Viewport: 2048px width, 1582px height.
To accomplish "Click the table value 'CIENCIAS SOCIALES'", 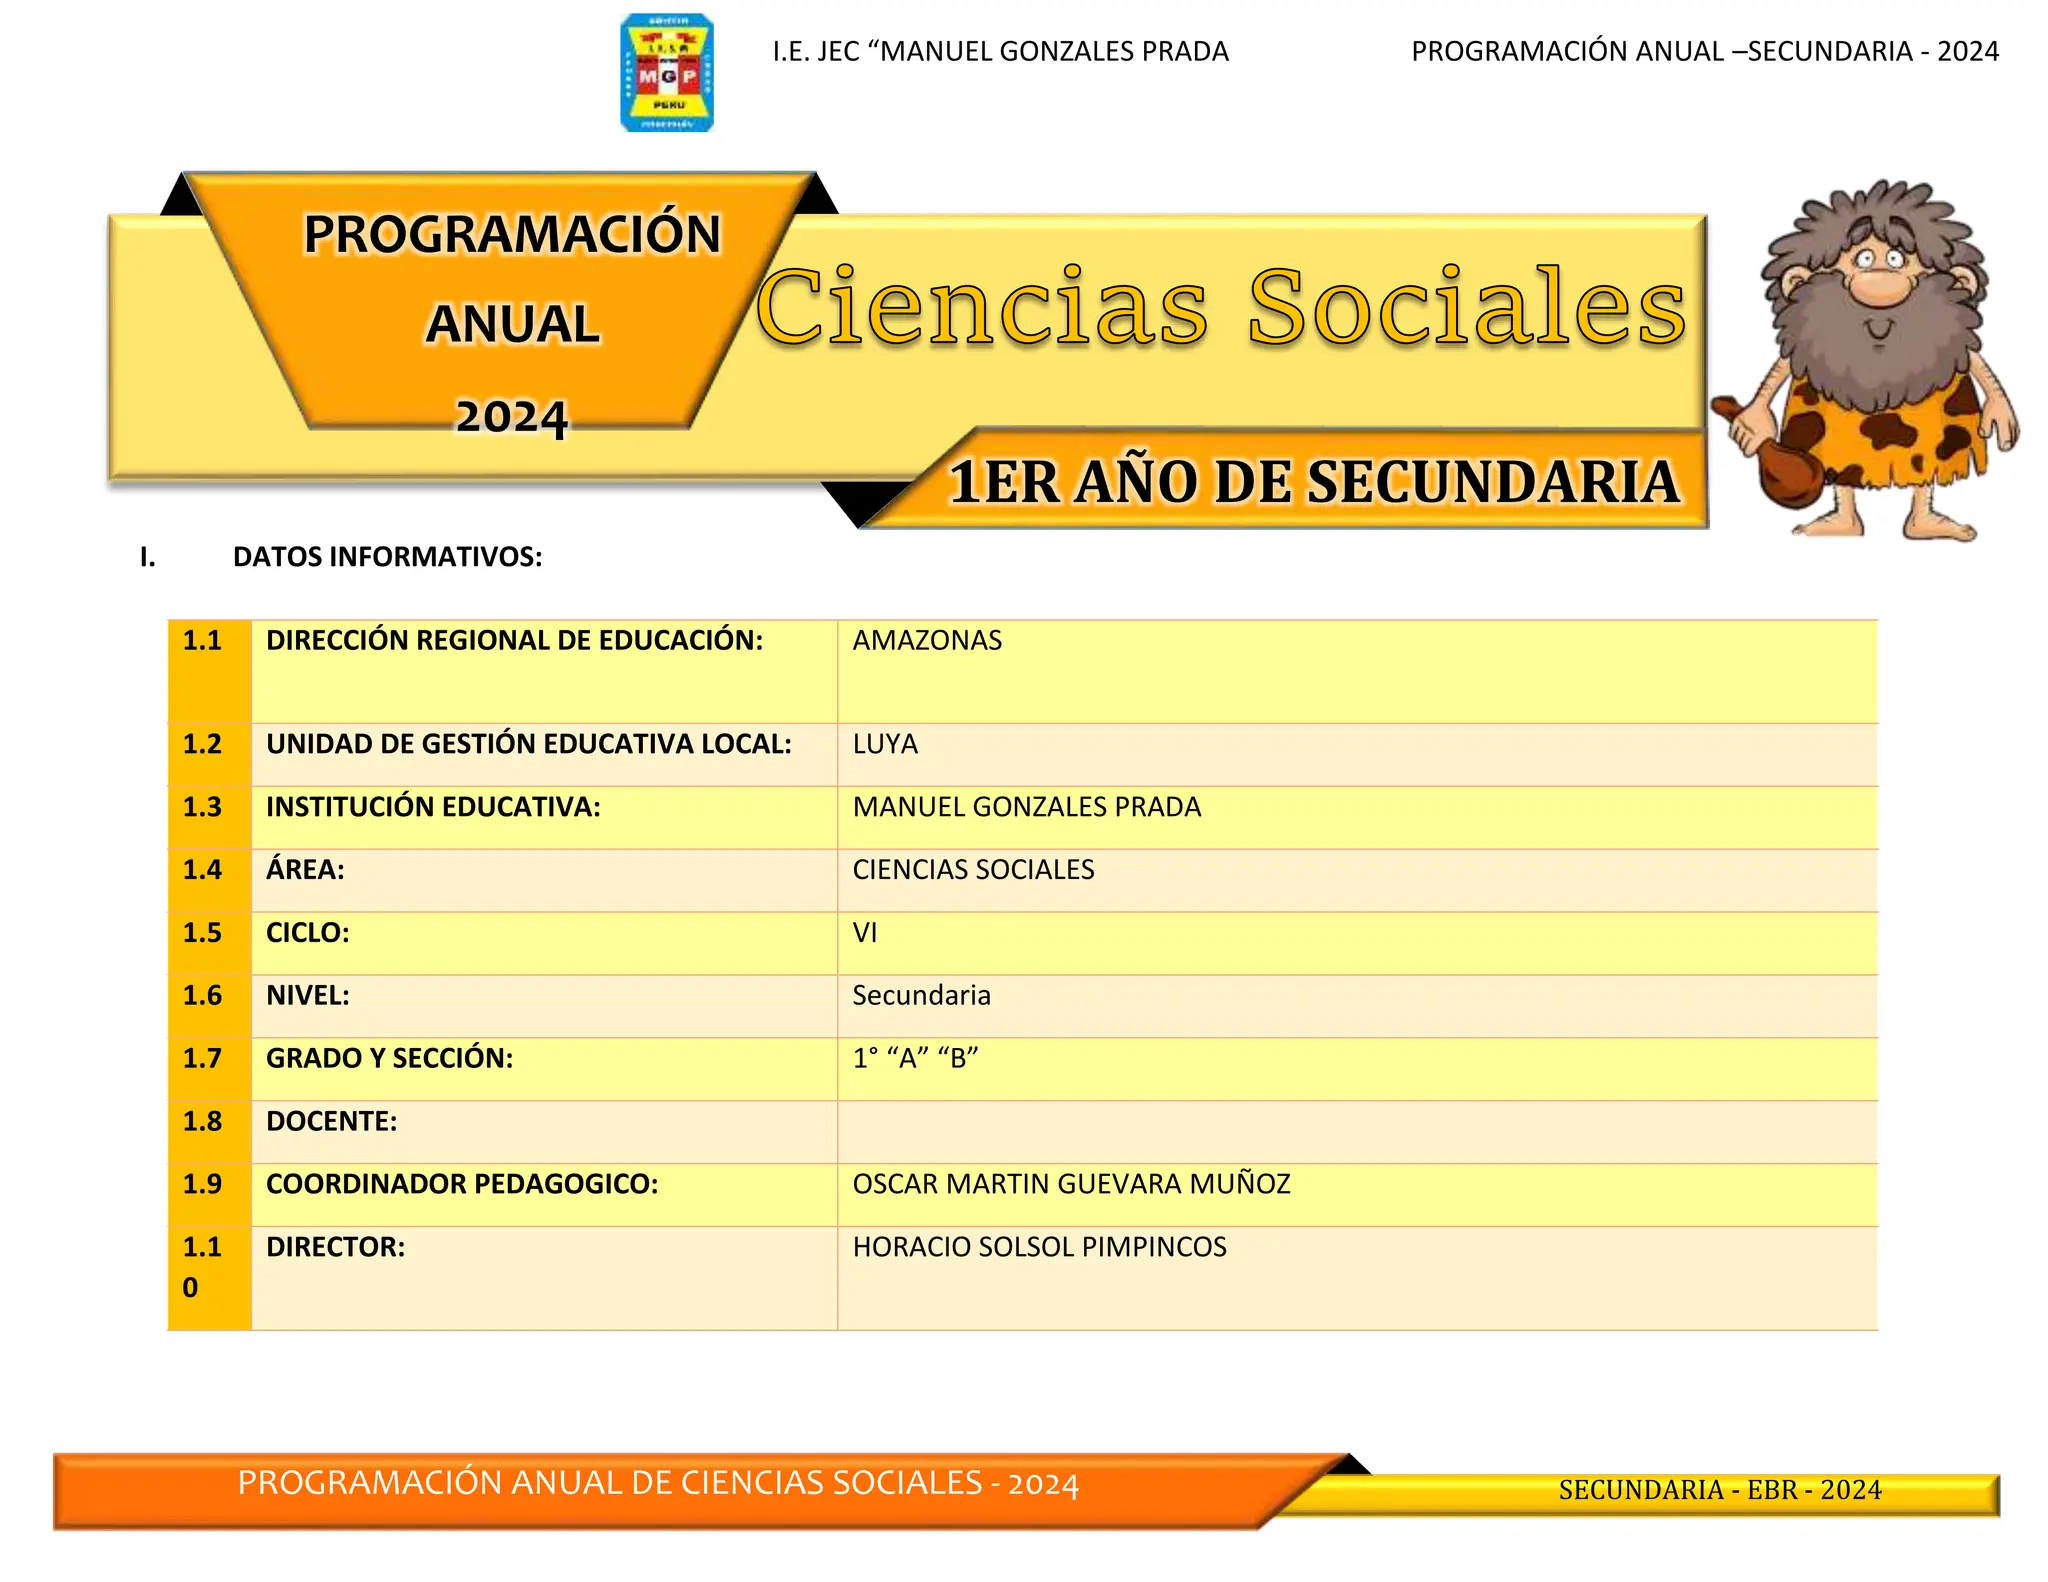I will pos(973,870).
